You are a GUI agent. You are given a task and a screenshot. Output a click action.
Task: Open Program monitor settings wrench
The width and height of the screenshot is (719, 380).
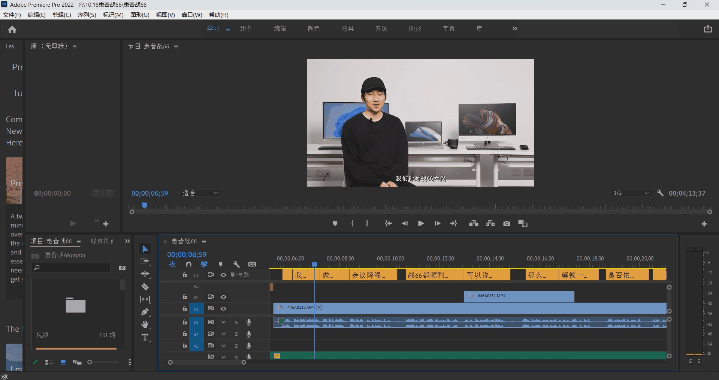tap(660, 193)
